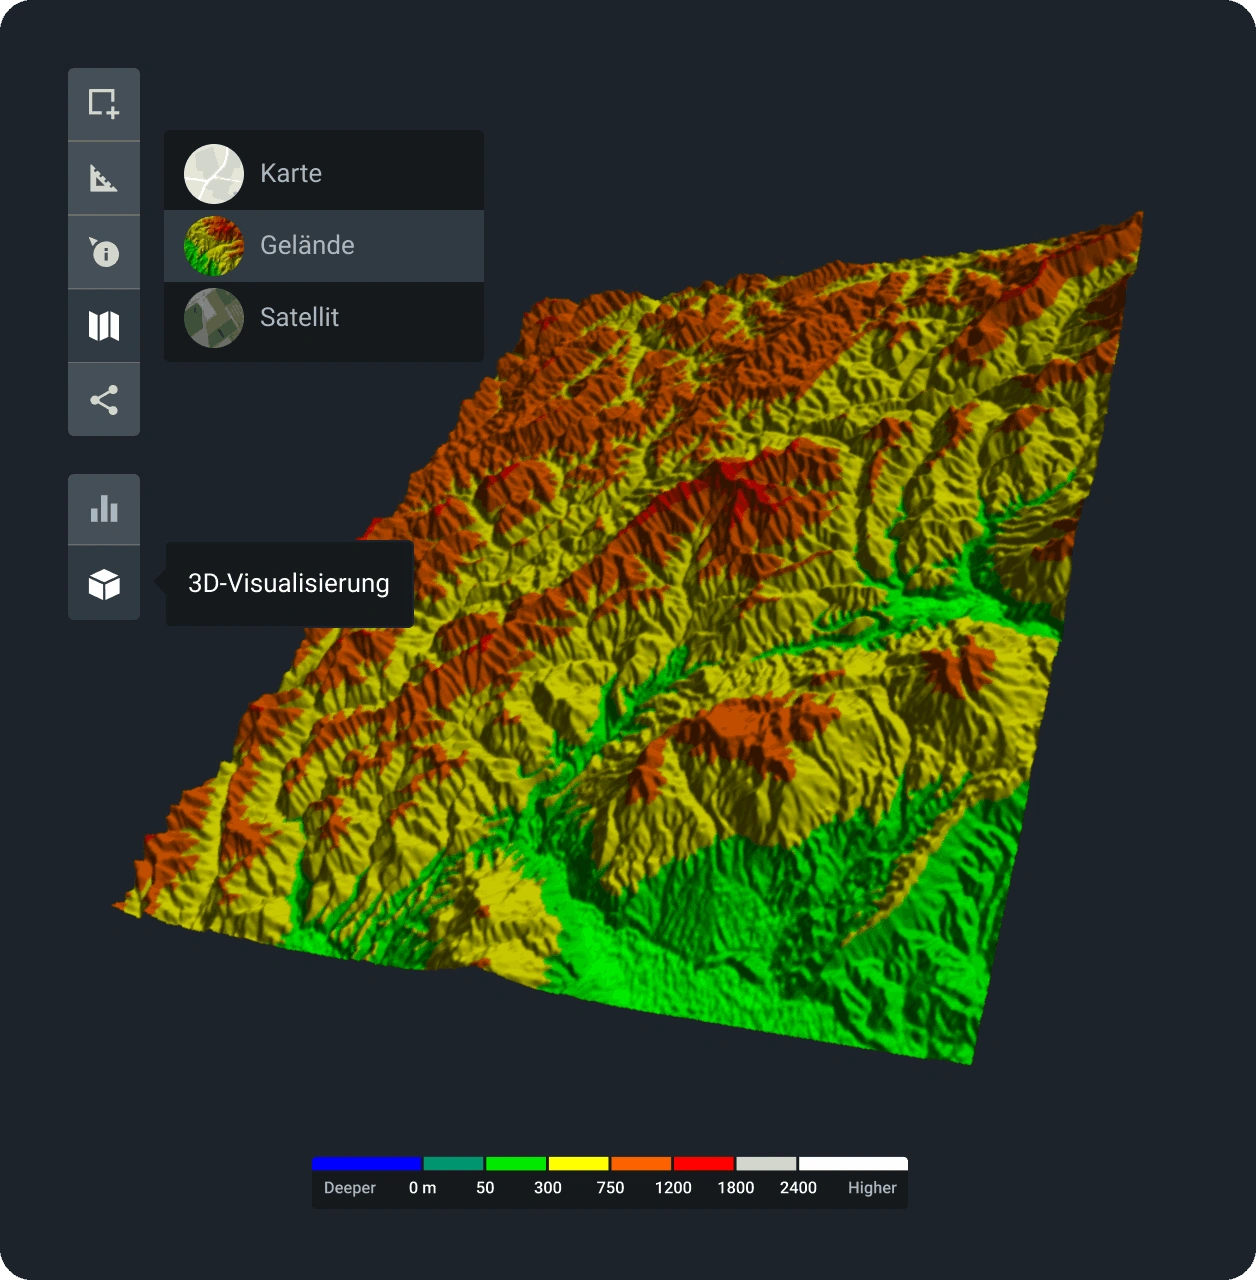Click the Karte globe thumbnail icon
The width and height of the screenshot is (1256, 1280).
[x=214, y=172]
